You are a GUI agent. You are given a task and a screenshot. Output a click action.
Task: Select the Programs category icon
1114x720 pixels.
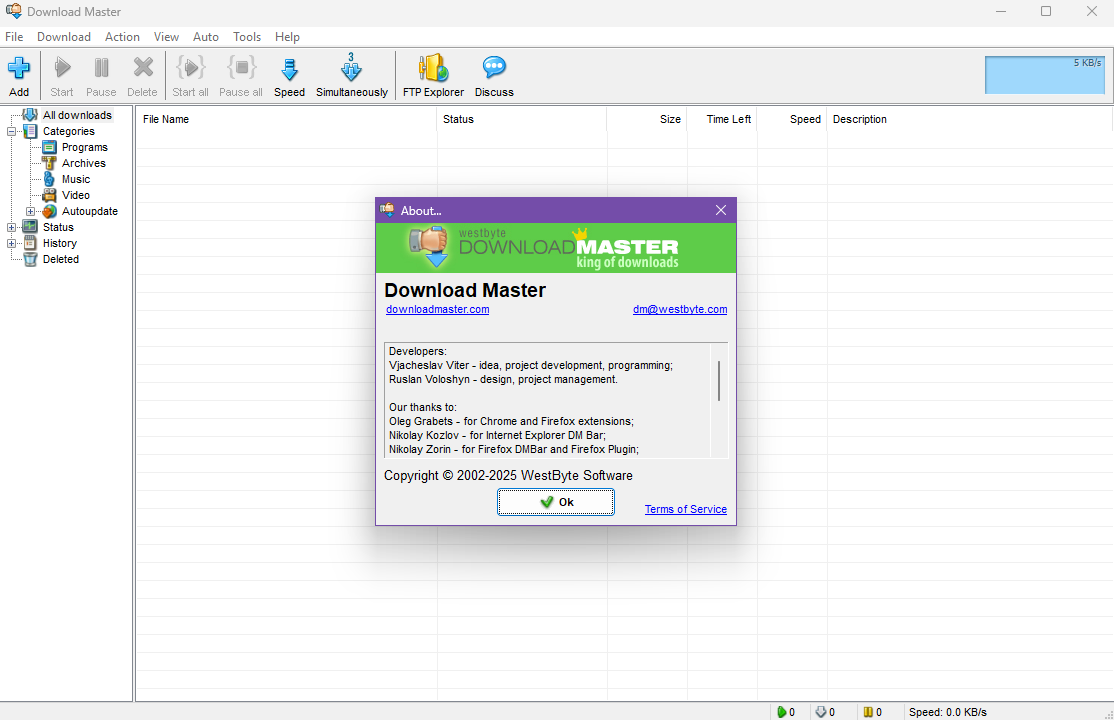pos(50,147)
